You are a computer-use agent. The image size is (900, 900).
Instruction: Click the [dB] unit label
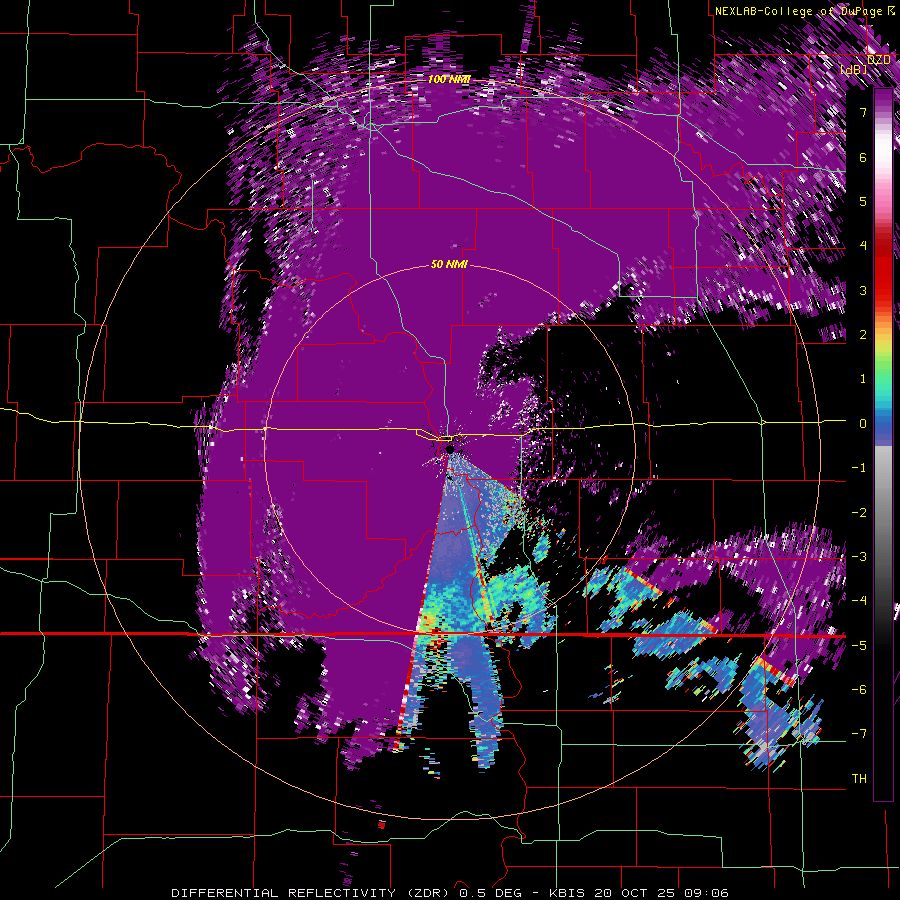[x=854, y=70]
